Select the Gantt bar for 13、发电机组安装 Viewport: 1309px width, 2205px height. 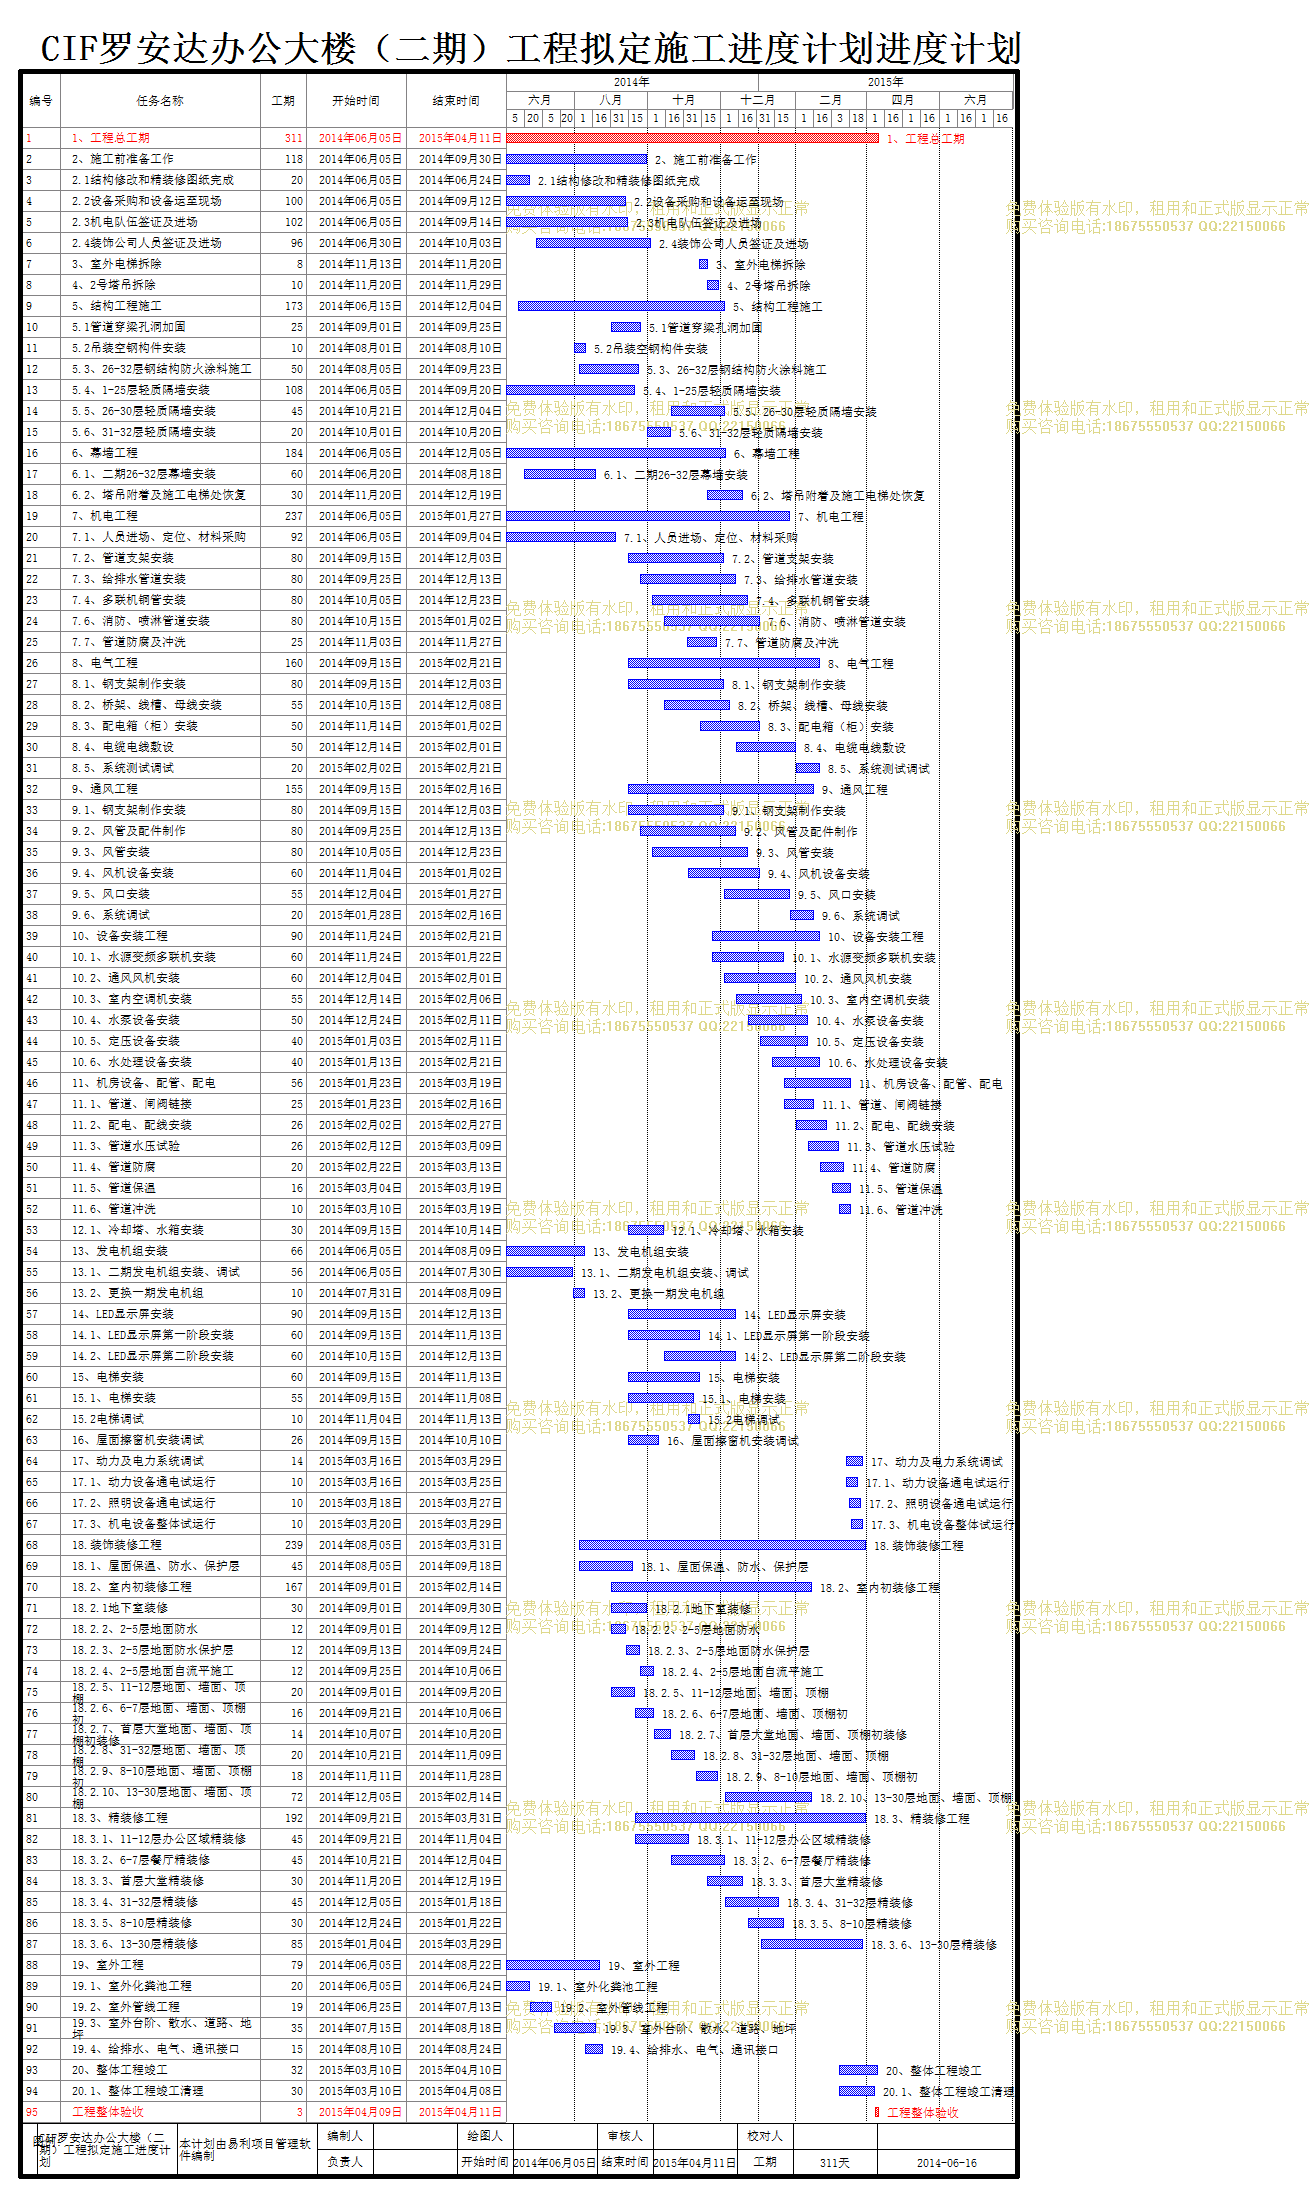[546, 1251]
